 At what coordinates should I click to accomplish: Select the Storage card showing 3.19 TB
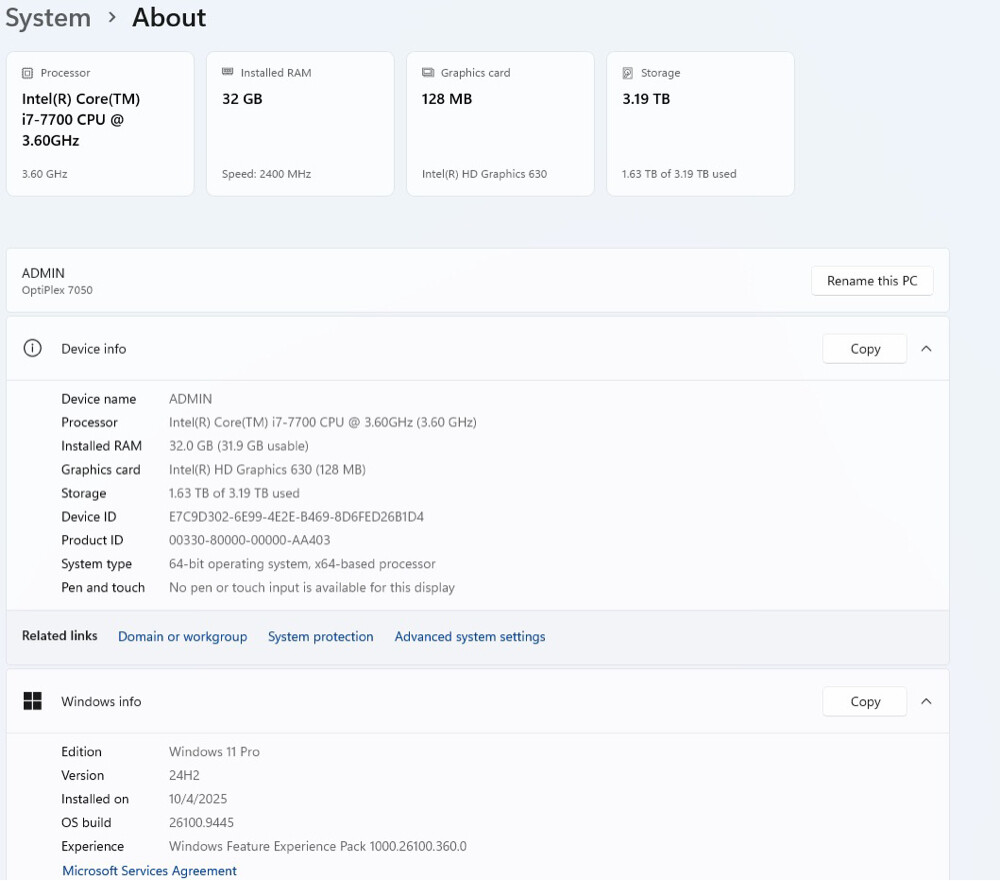point(700,124)
